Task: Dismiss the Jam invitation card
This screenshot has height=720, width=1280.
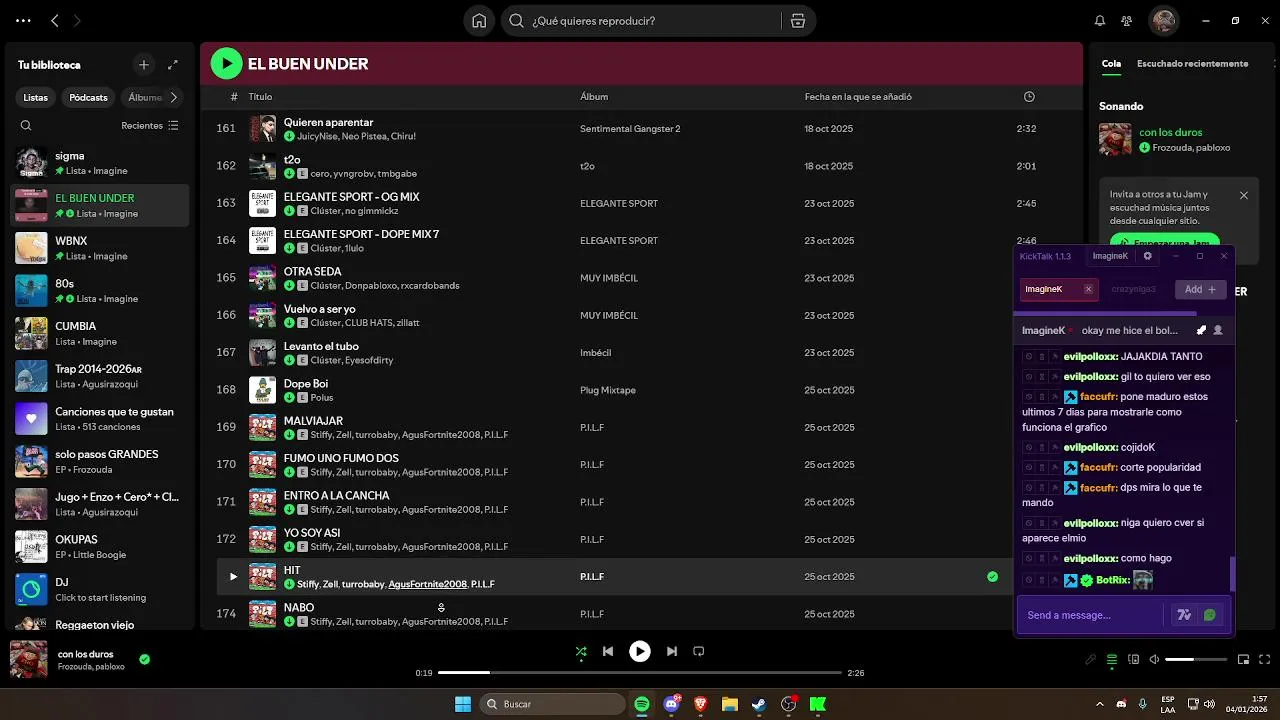Action: point(1244,195)
